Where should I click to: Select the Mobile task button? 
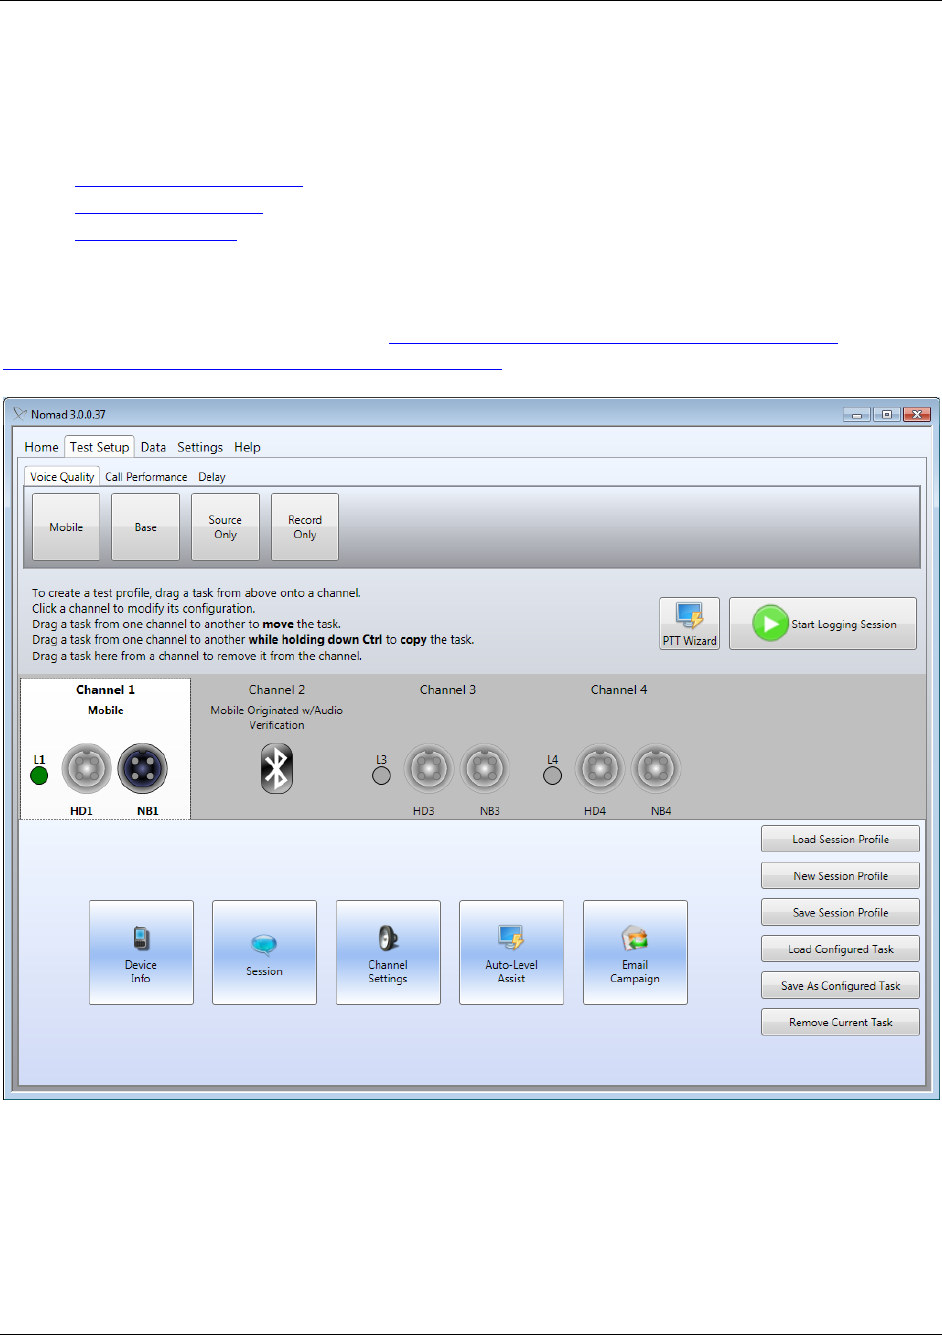coord(66,527)
